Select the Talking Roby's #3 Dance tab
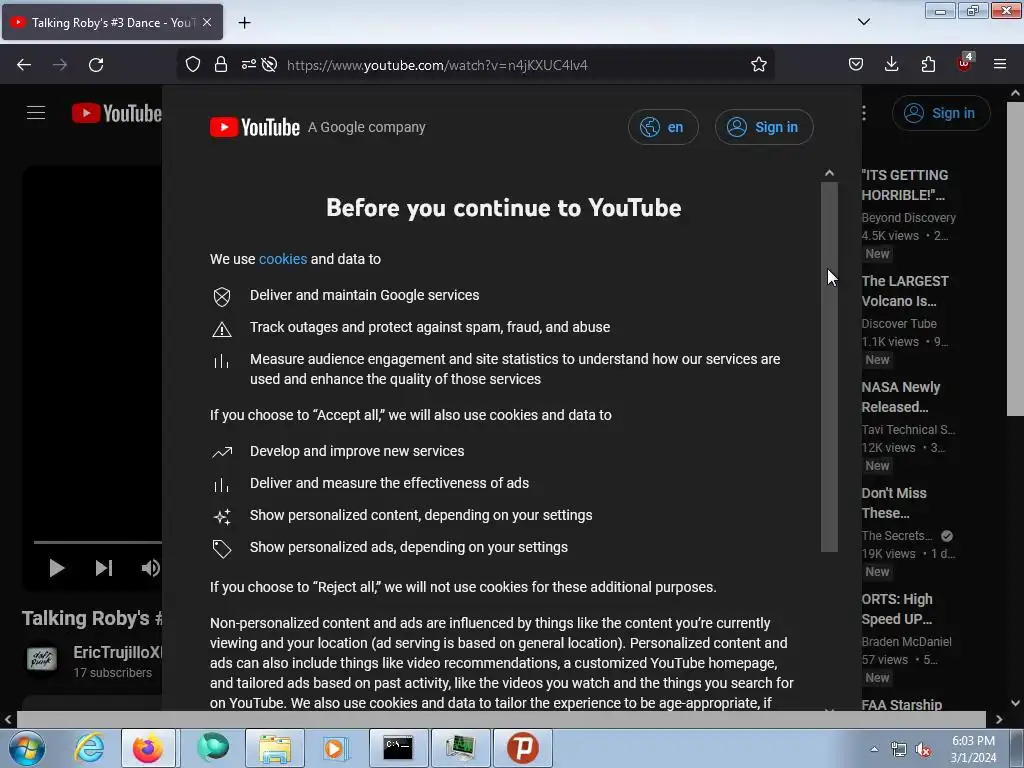 pyautogui.click(x=112, y=22)
